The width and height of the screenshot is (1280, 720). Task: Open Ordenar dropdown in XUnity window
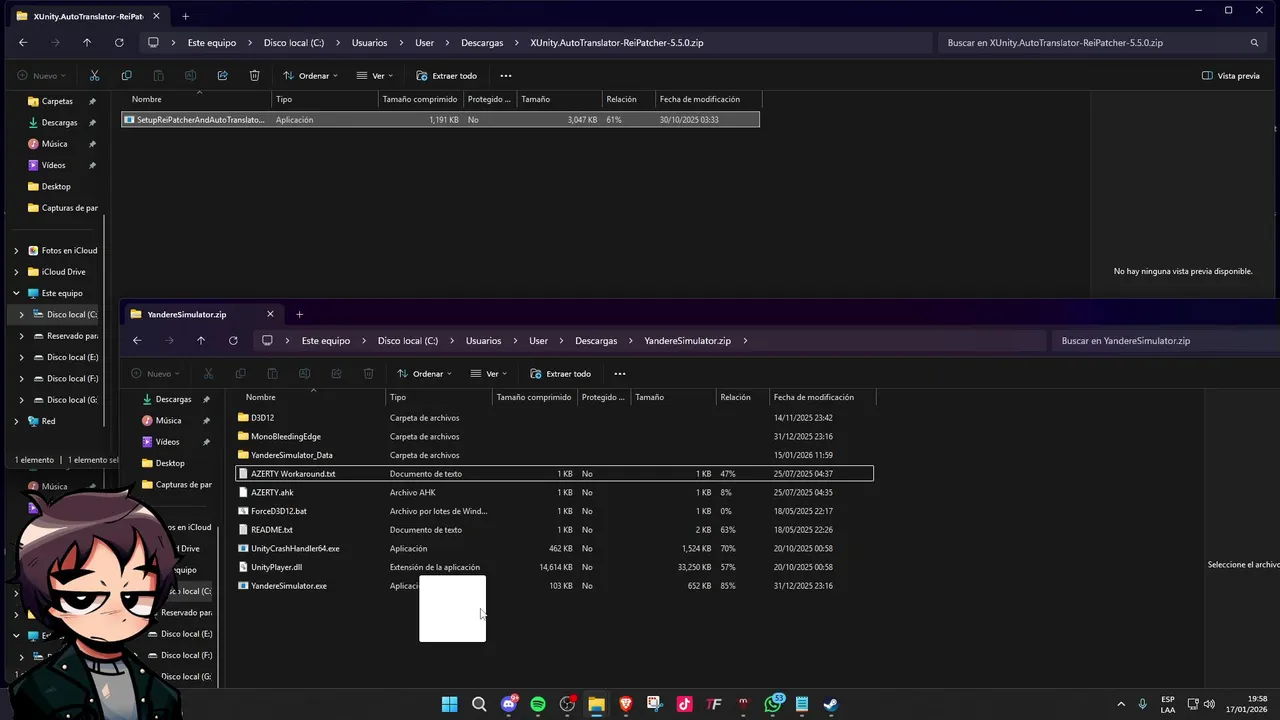click(310, 76)
